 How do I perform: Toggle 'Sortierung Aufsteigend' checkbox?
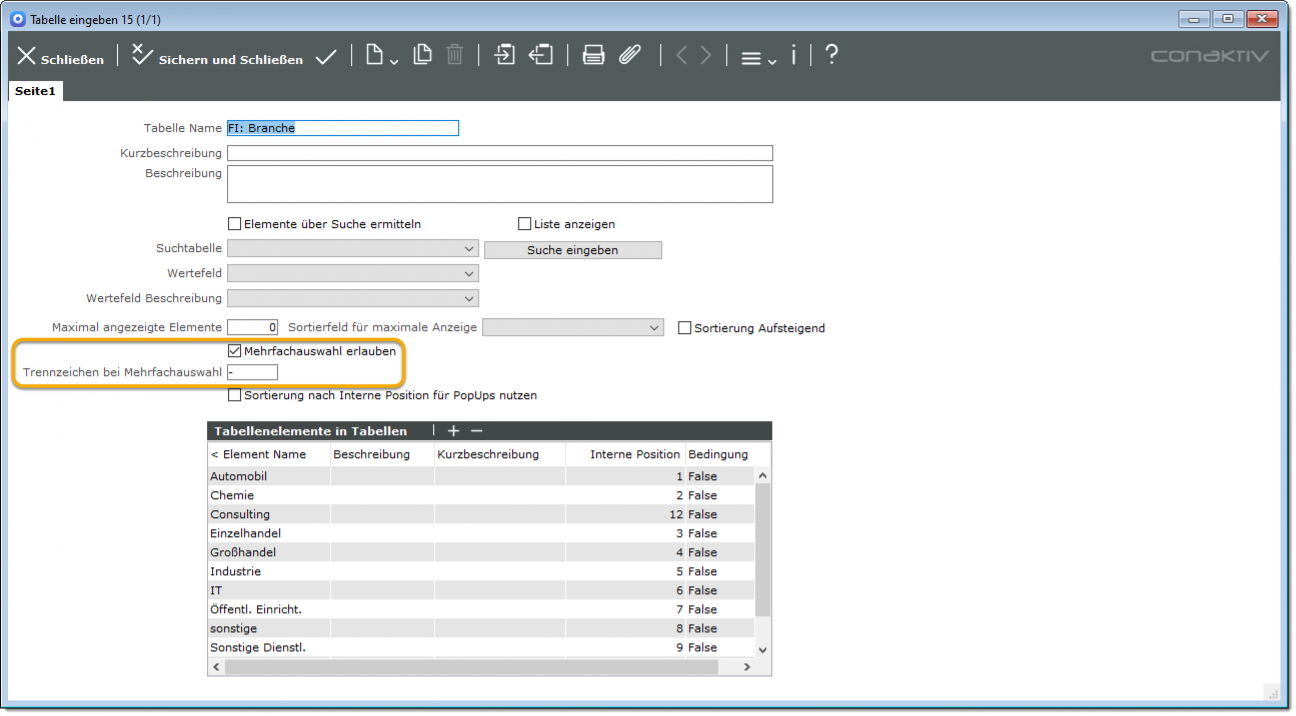[685, 328]
